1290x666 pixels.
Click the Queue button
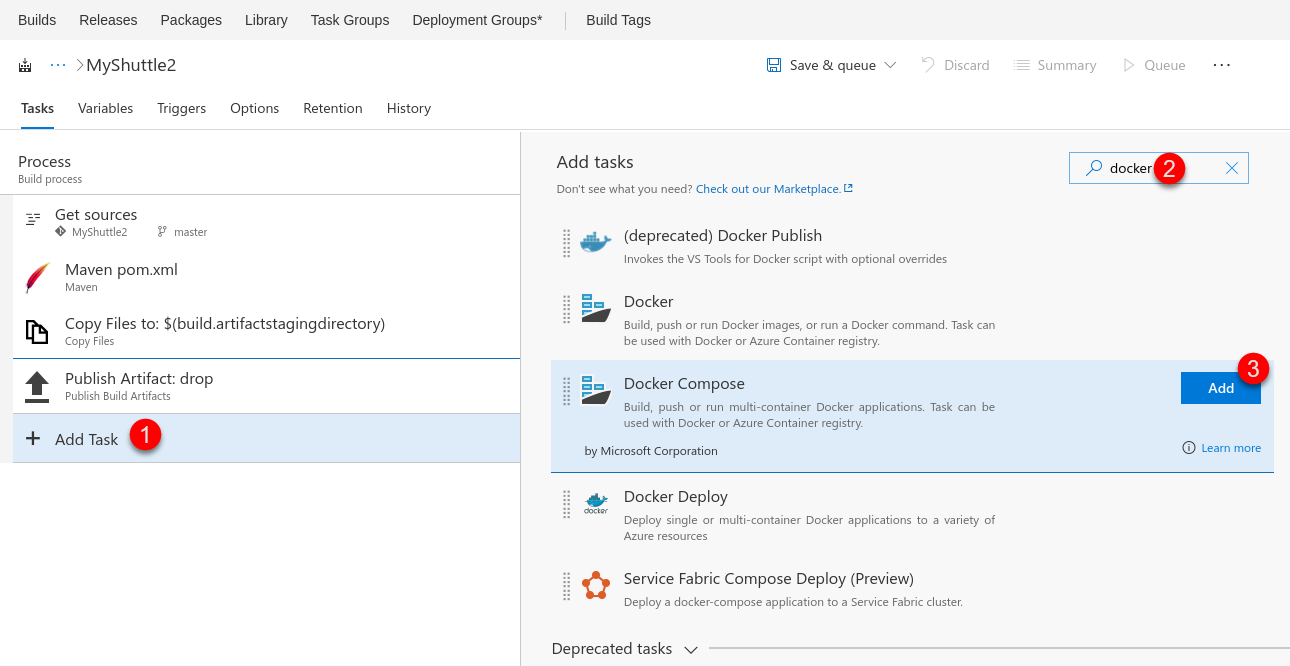[x=1154, y=65]
